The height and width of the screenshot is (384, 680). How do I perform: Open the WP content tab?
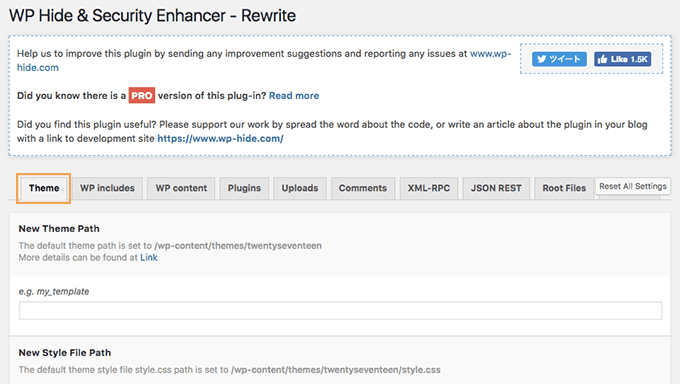pos(181,188)
